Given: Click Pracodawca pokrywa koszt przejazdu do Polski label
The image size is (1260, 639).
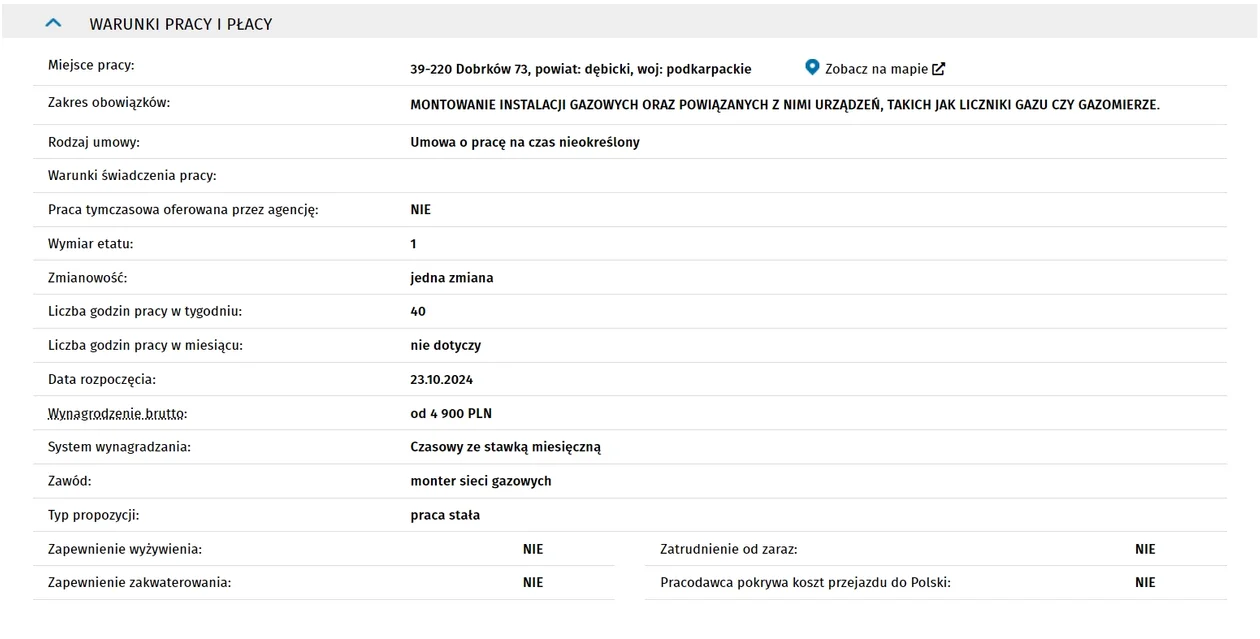Looking at the screenshot, I should pos(806,582).
